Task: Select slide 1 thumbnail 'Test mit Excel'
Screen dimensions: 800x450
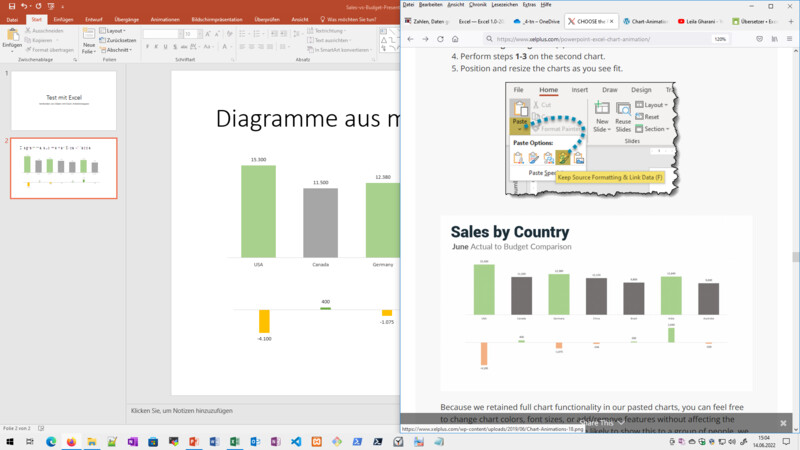Action: 64,101
